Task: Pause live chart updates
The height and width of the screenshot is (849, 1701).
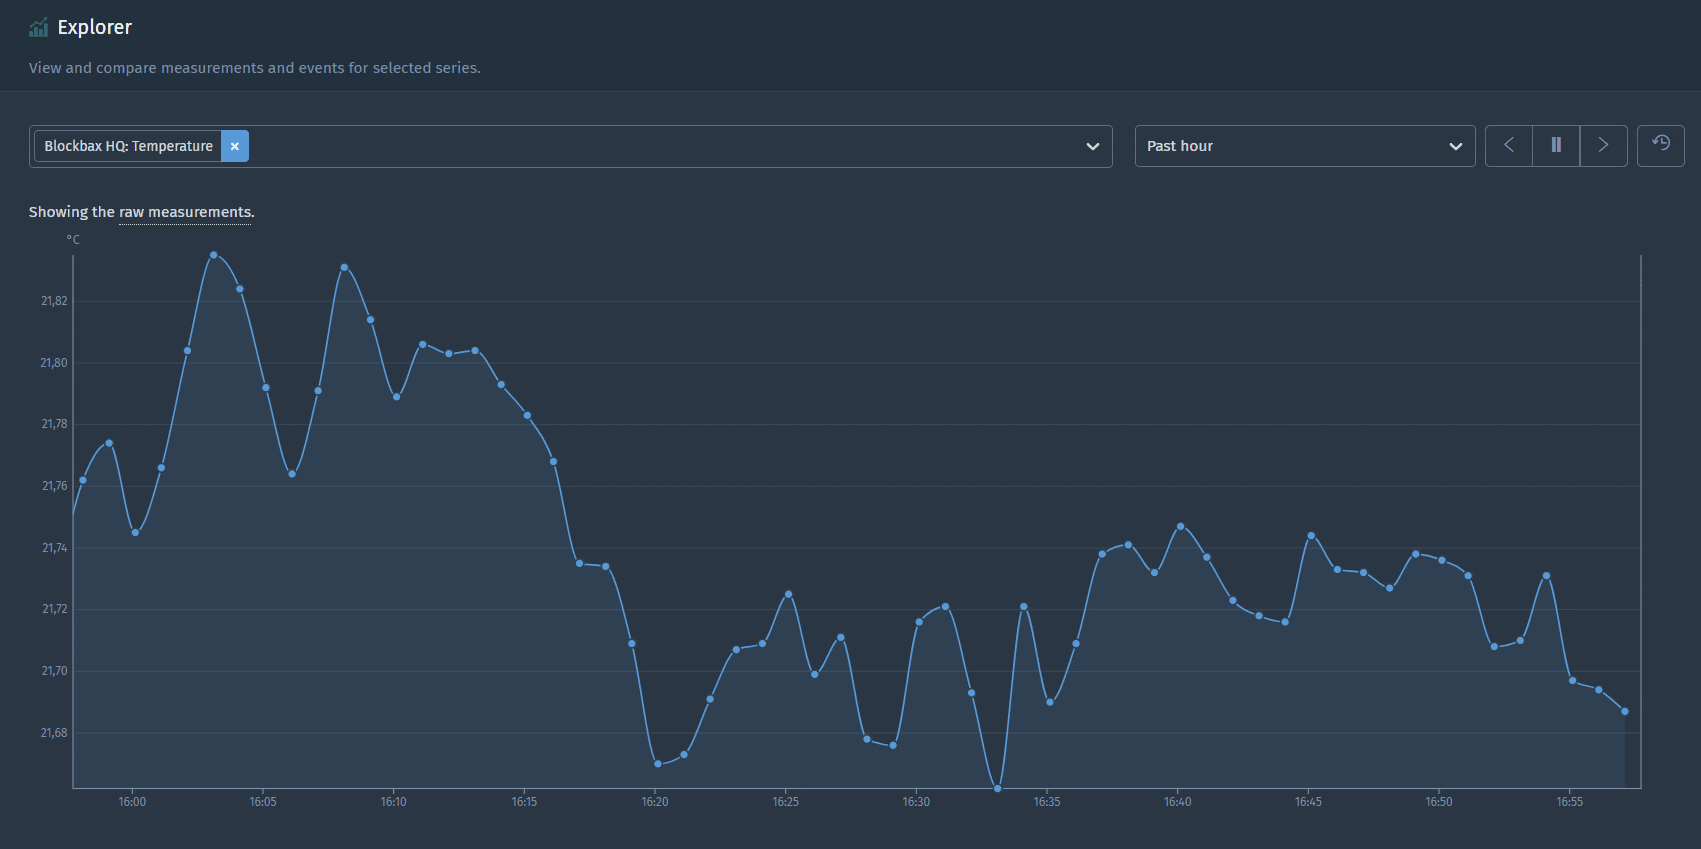Action: [x=1556, y=146]
